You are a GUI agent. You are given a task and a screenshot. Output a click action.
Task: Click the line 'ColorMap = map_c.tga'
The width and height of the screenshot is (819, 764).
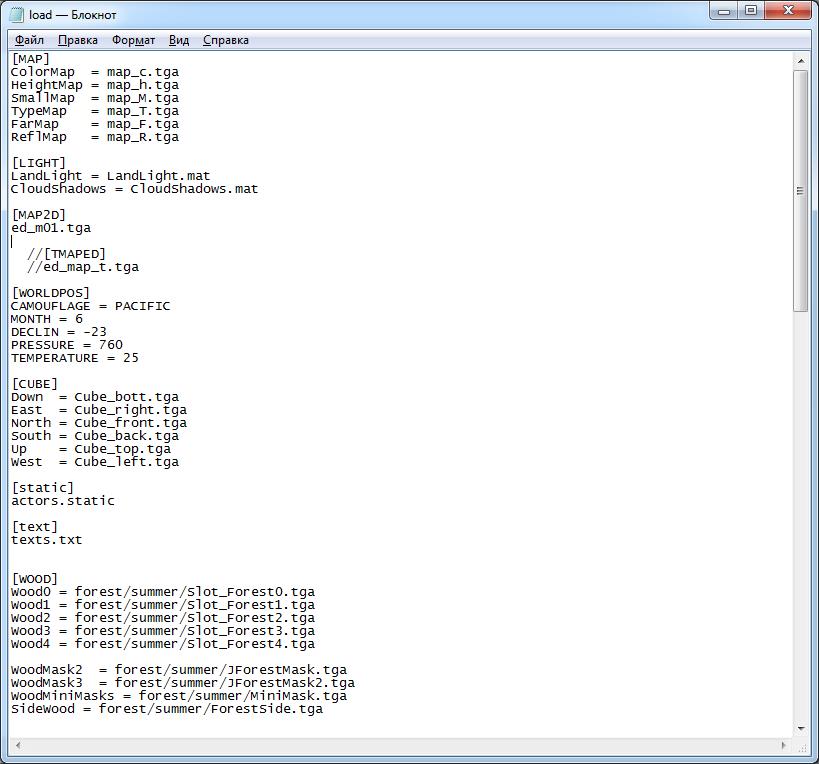[95, 72]
